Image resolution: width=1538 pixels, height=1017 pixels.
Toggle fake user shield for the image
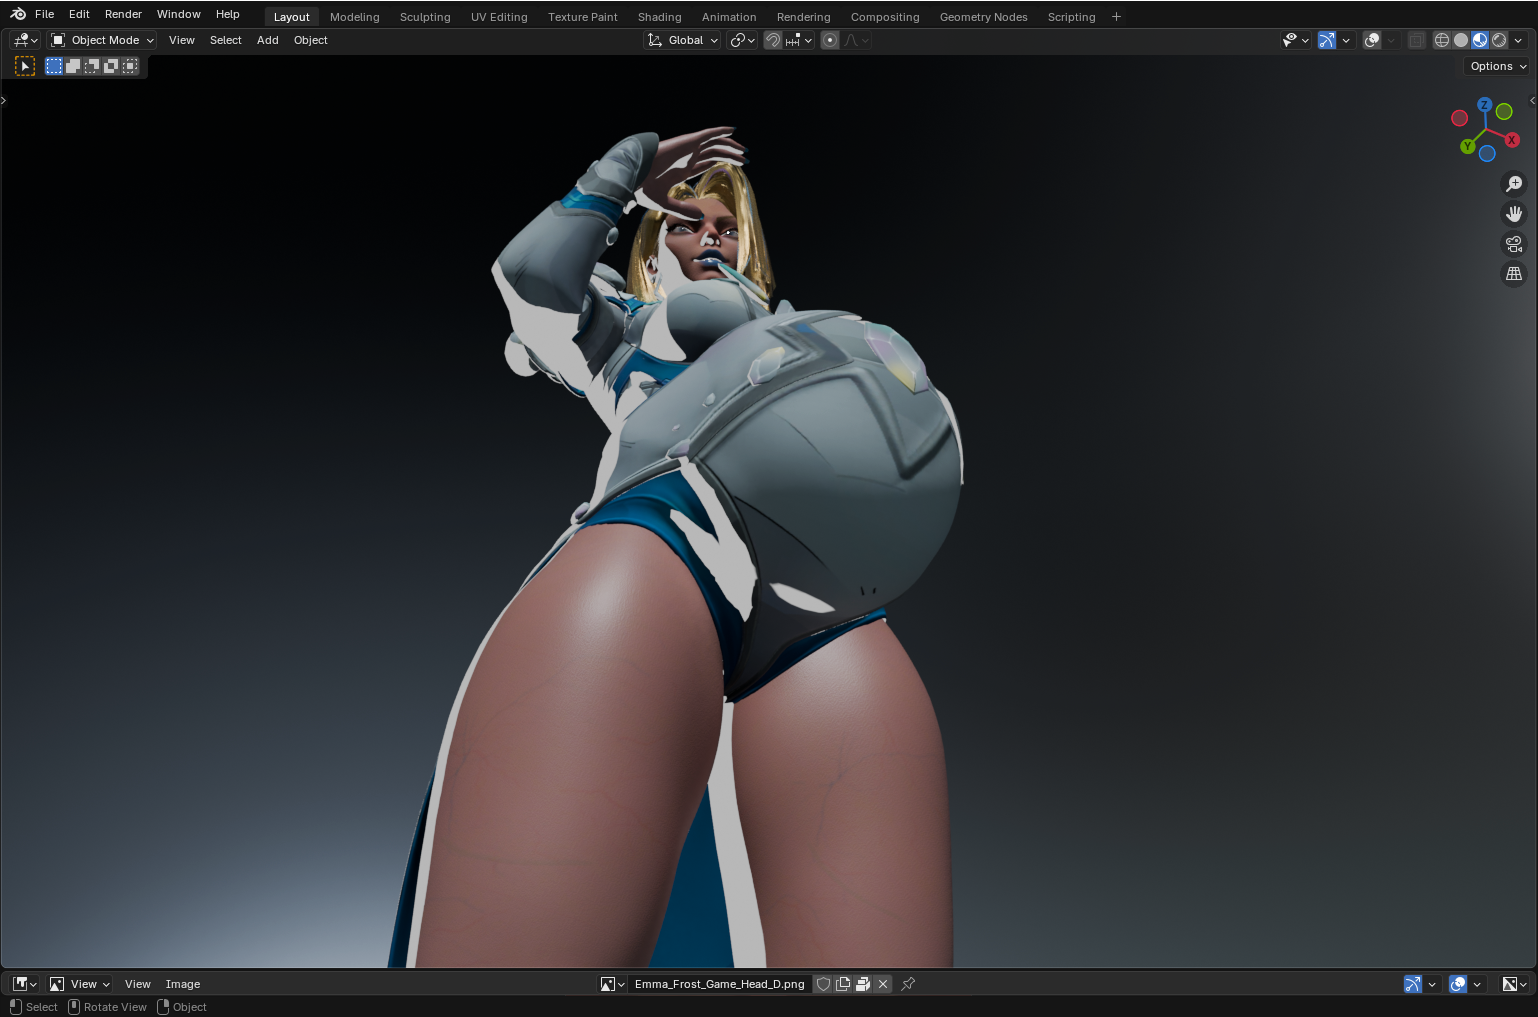(x=823, y=984)
